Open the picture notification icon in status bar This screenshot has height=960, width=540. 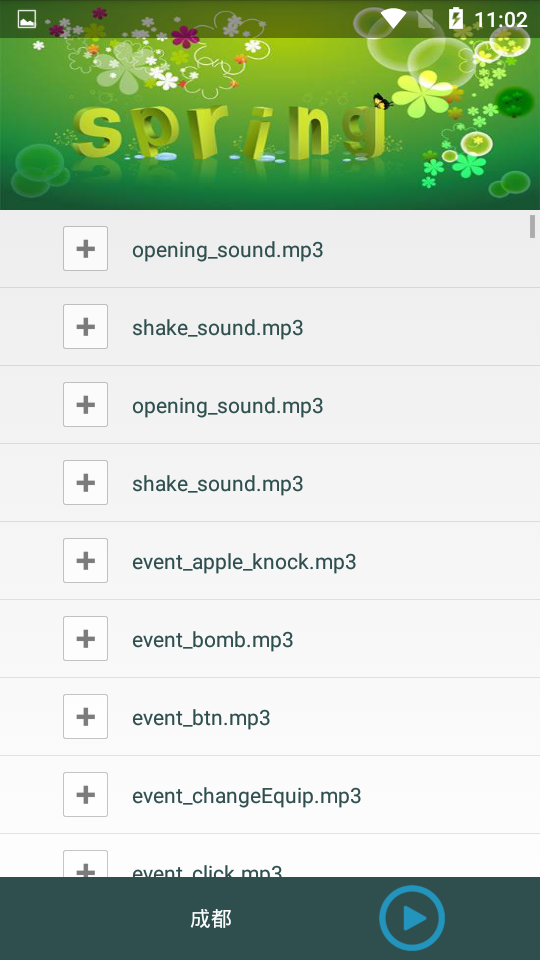tap(27, 20)
